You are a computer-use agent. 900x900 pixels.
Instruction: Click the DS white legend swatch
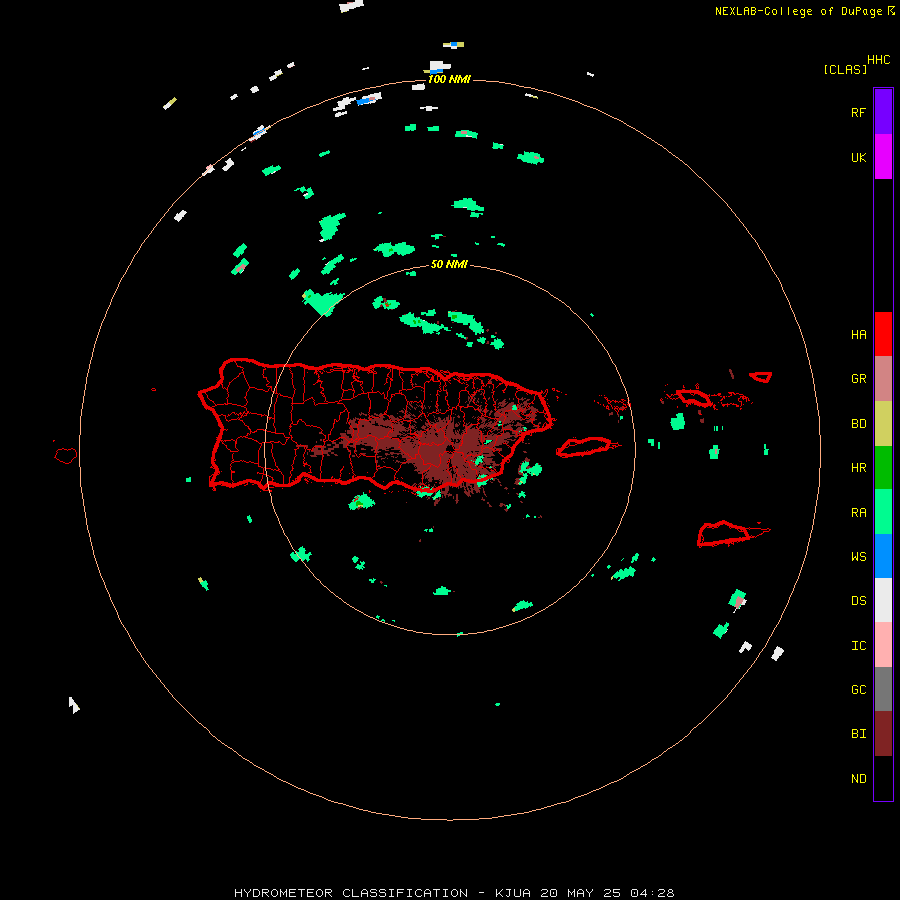[883, 600]
